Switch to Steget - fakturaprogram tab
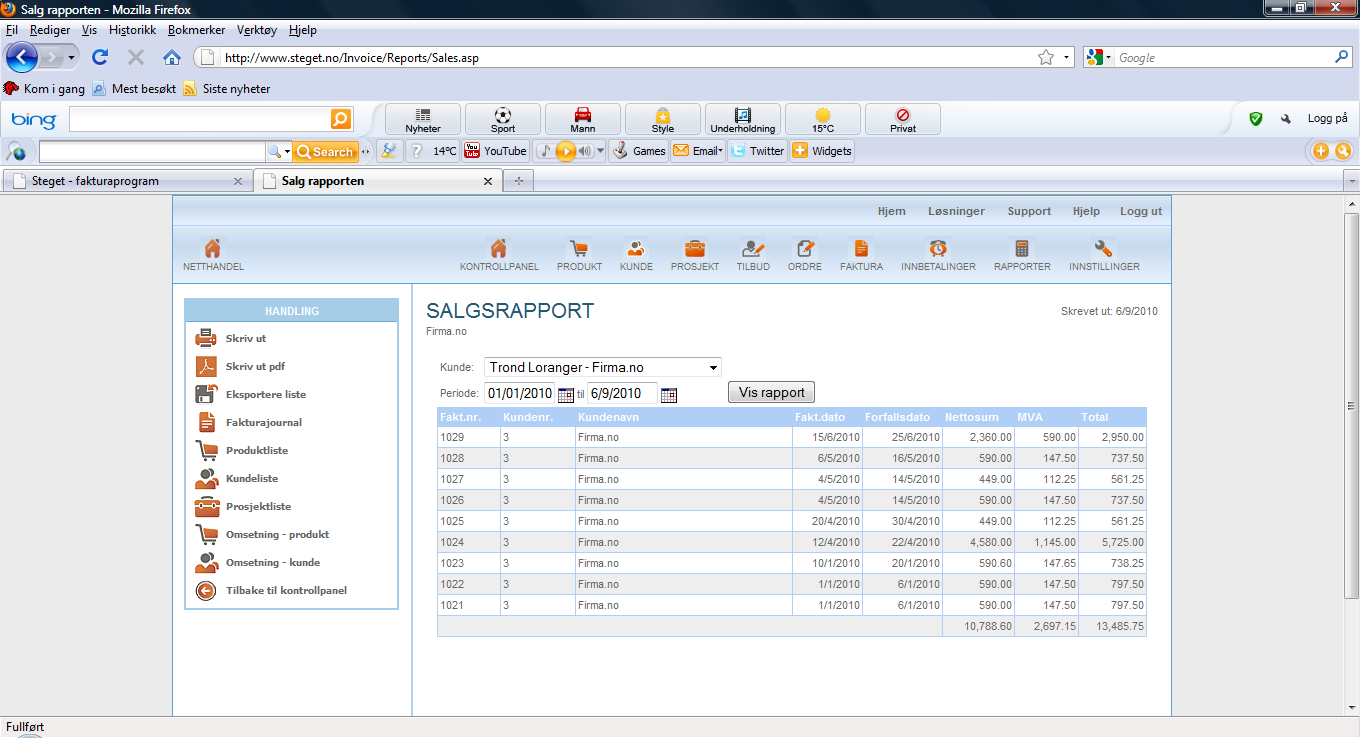This screenshot has width=1360, height=738. tap(126, 181)
